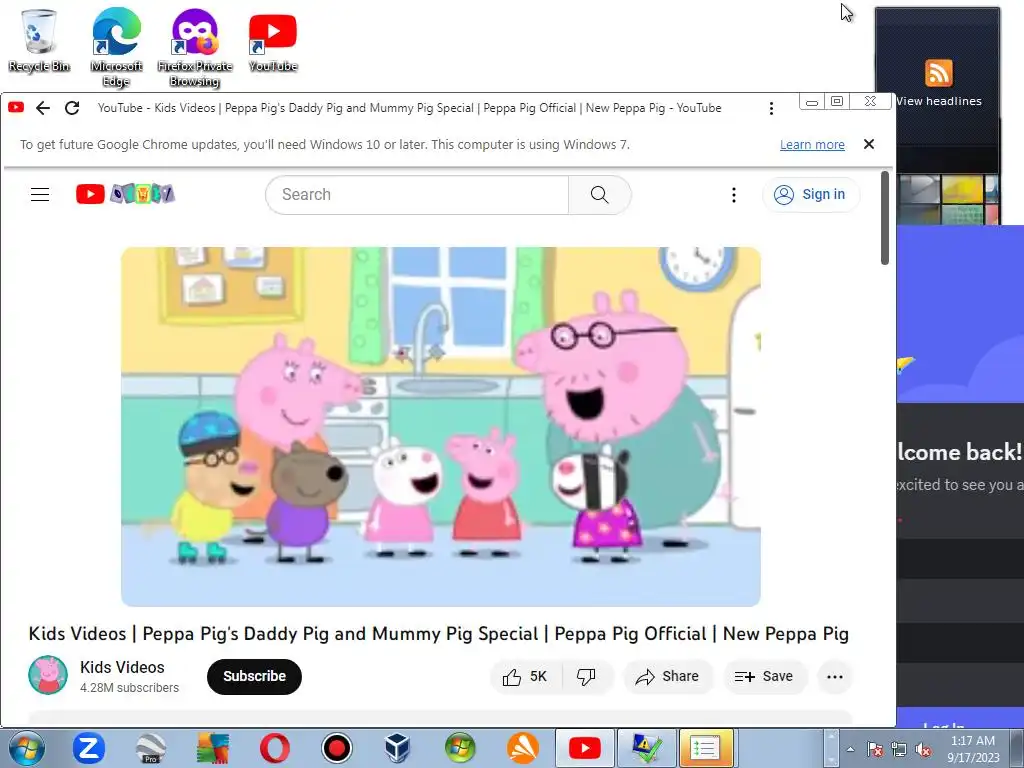Click the video title text
This screenshot has height=768, width=1024.
click(438, 633)
